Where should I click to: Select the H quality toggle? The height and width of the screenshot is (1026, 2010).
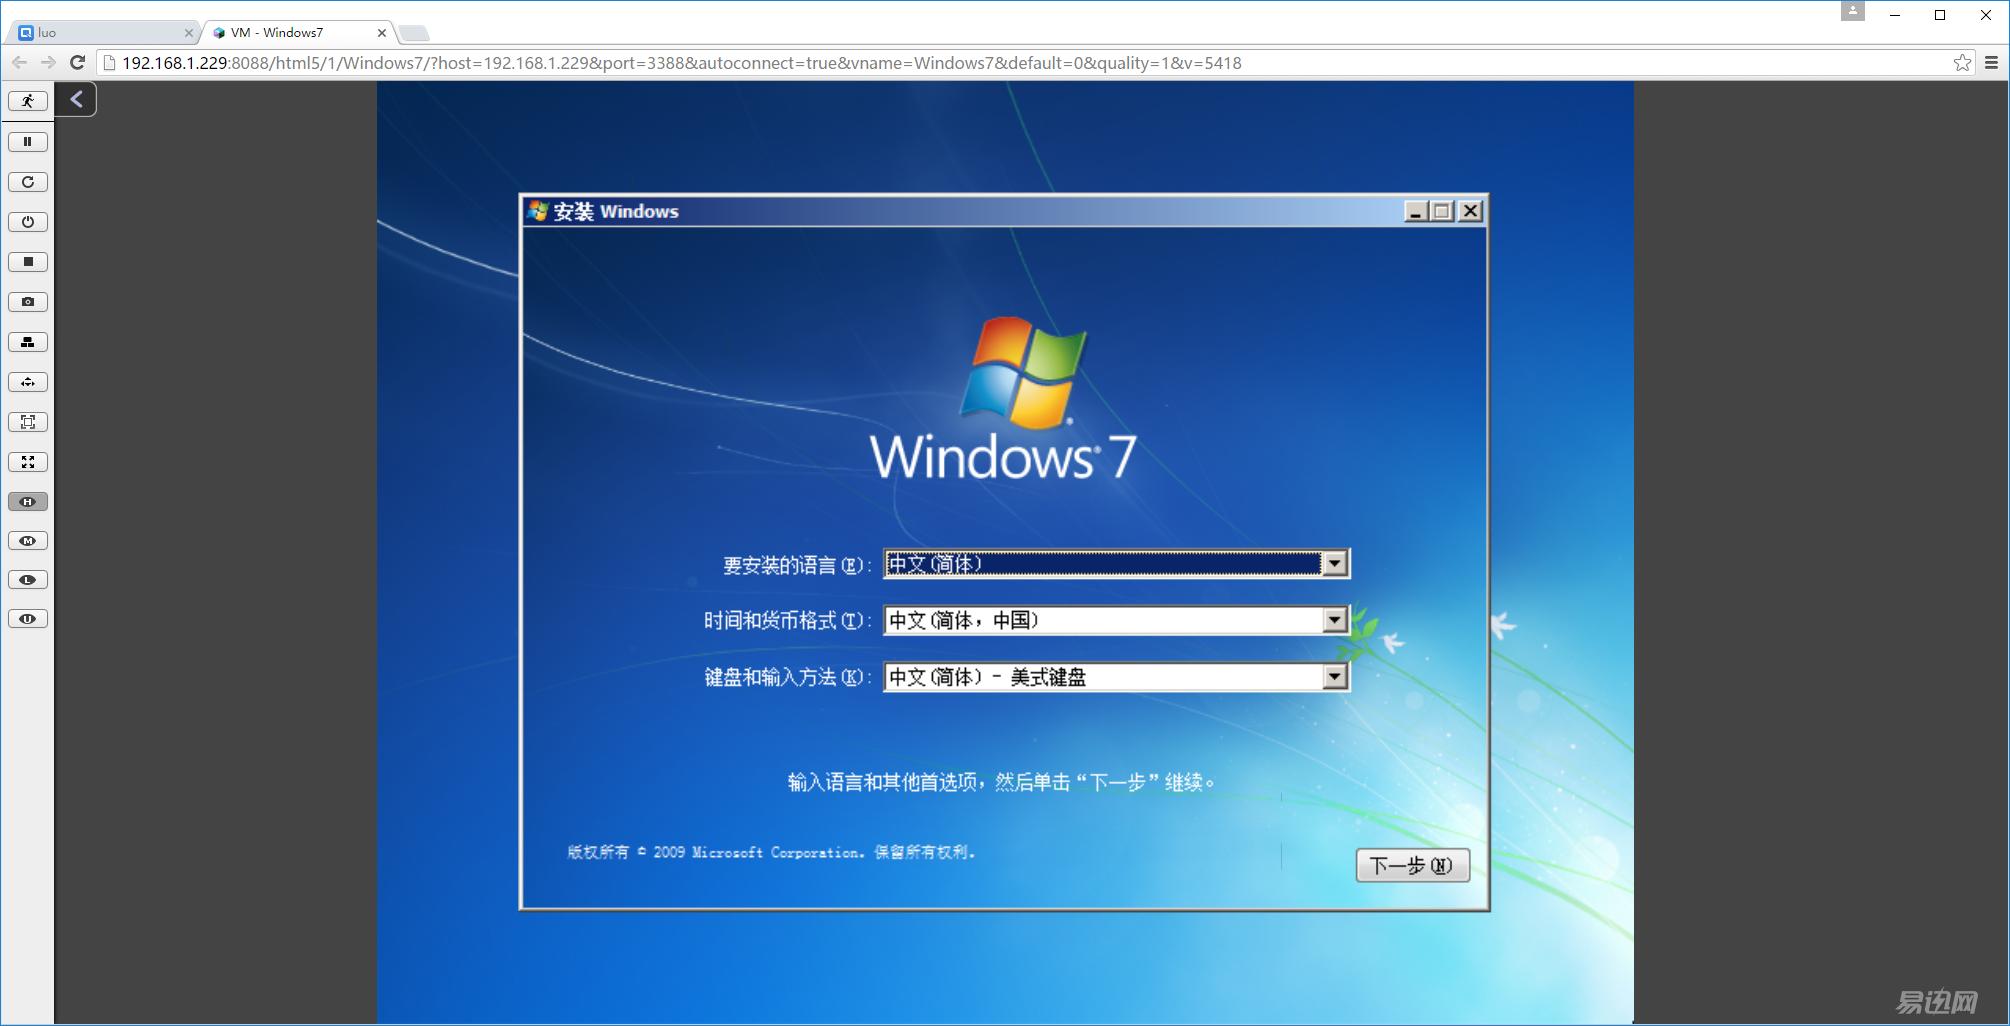tap(28, 502)
